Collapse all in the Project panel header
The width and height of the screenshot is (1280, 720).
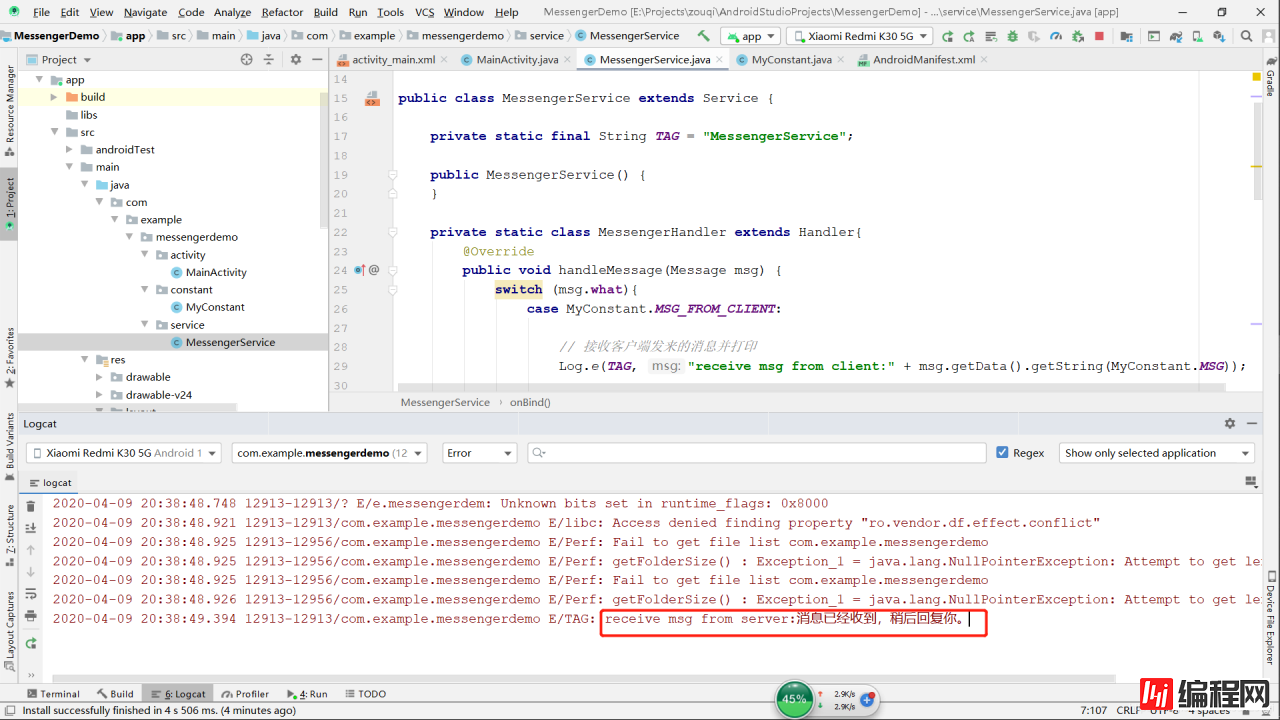pyautogui.click(x=270, y=59)
